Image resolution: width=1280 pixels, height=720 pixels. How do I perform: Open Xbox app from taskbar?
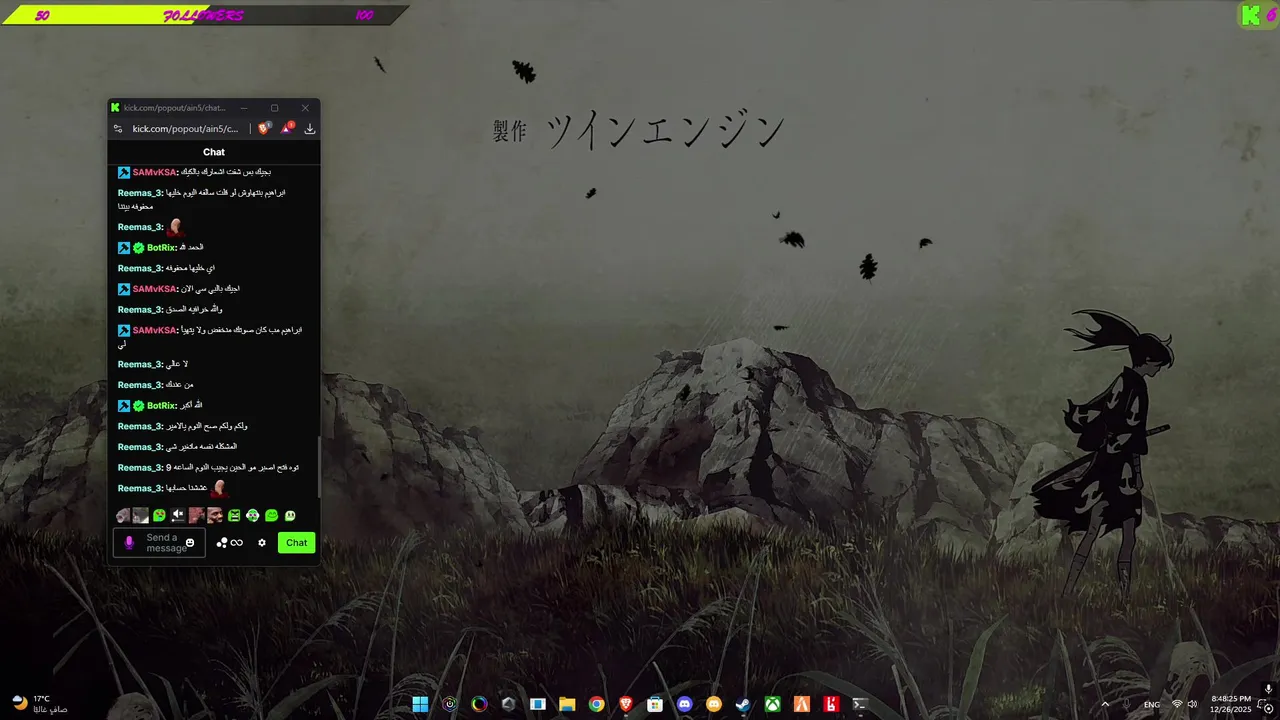(772, 704)
